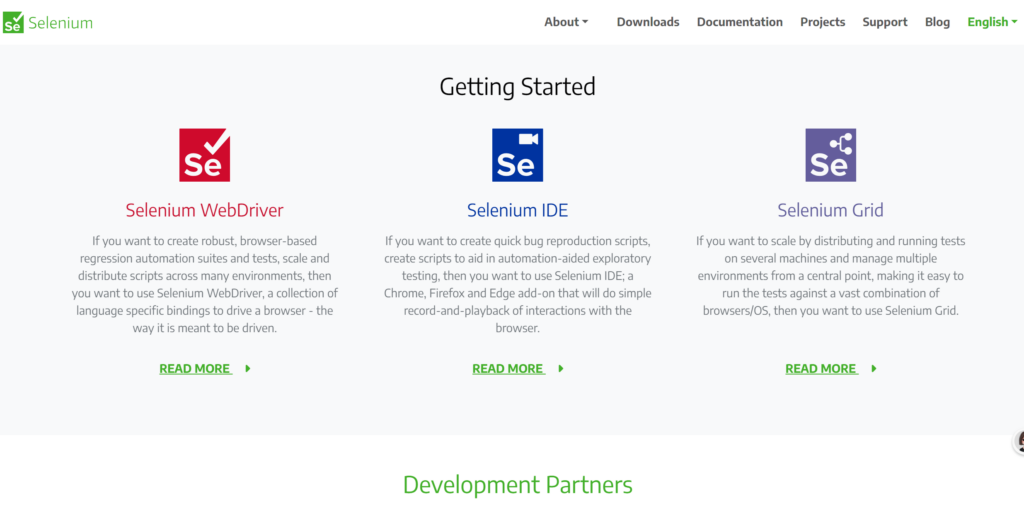Image resolution: width=1024 pixels, height=530 pixels.
Task: Click the red Selenium WebDriver icon
Action: point(204,155)
